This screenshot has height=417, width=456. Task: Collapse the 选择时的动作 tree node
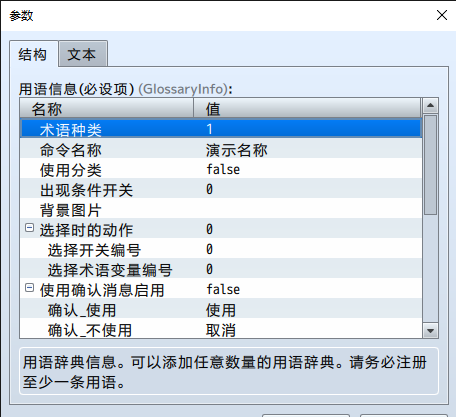click(29, 228)
